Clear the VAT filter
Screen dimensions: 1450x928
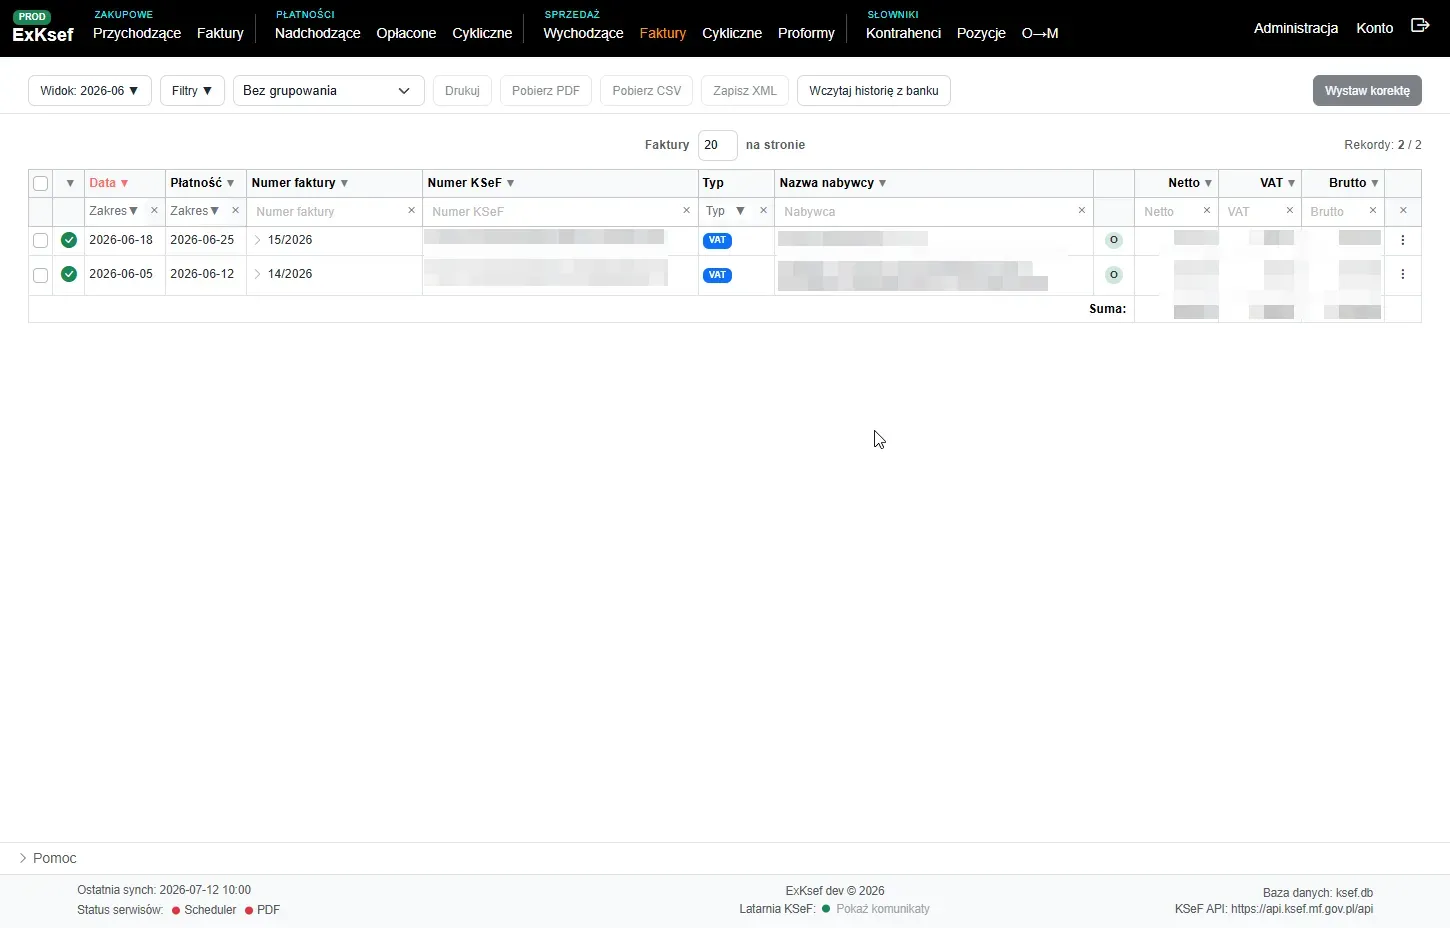[1289, 211]
